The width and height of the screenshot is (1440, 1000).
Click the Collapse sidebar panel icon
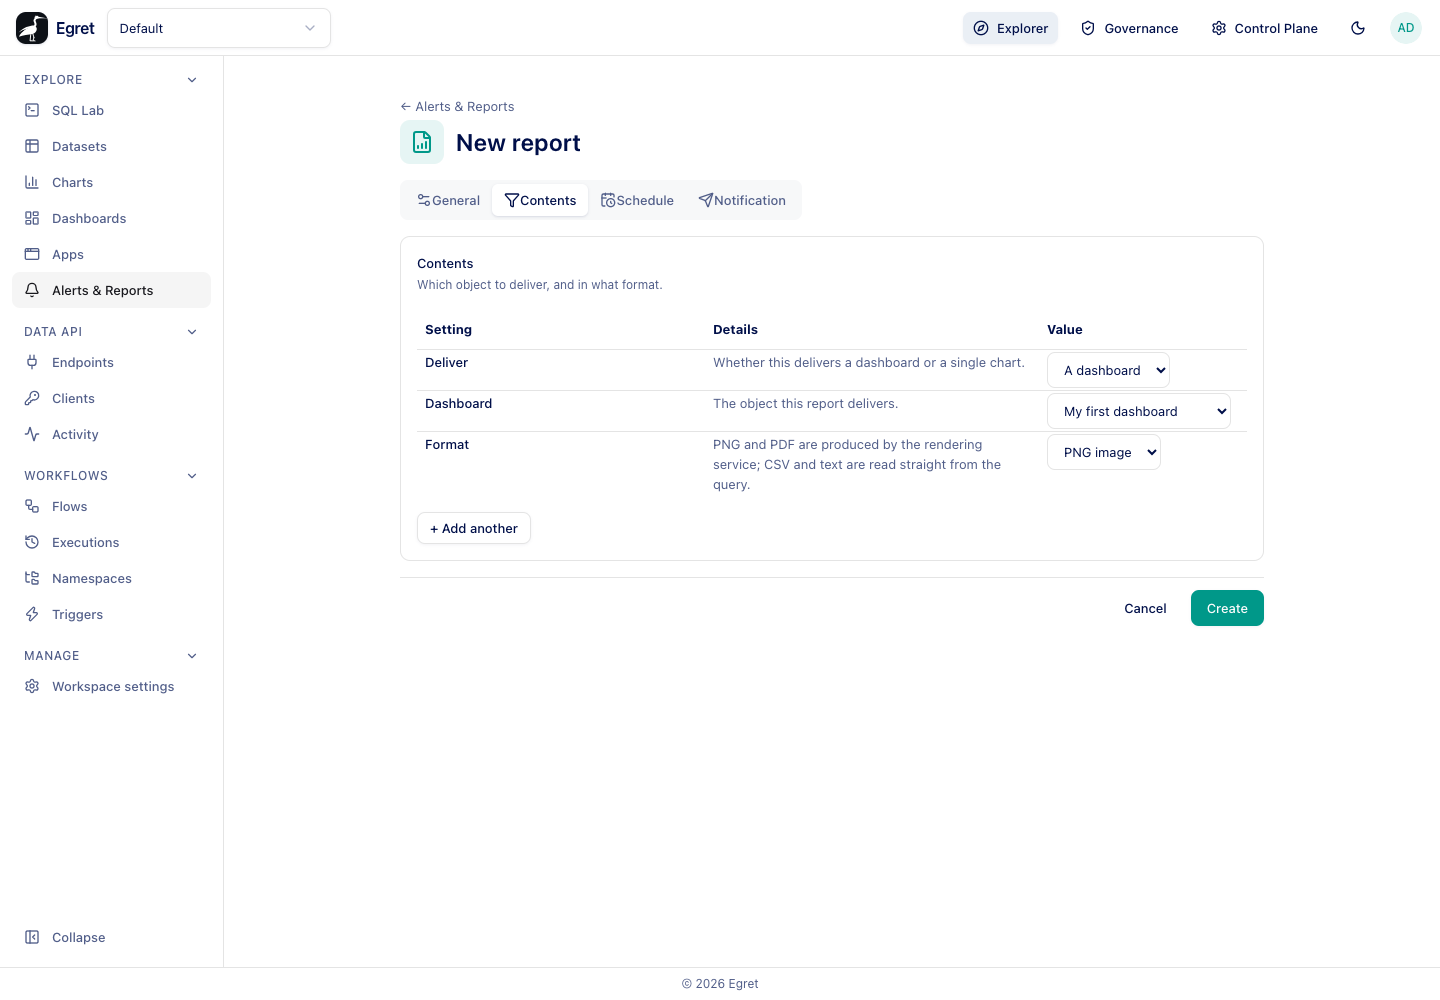(x=32, y=937)
